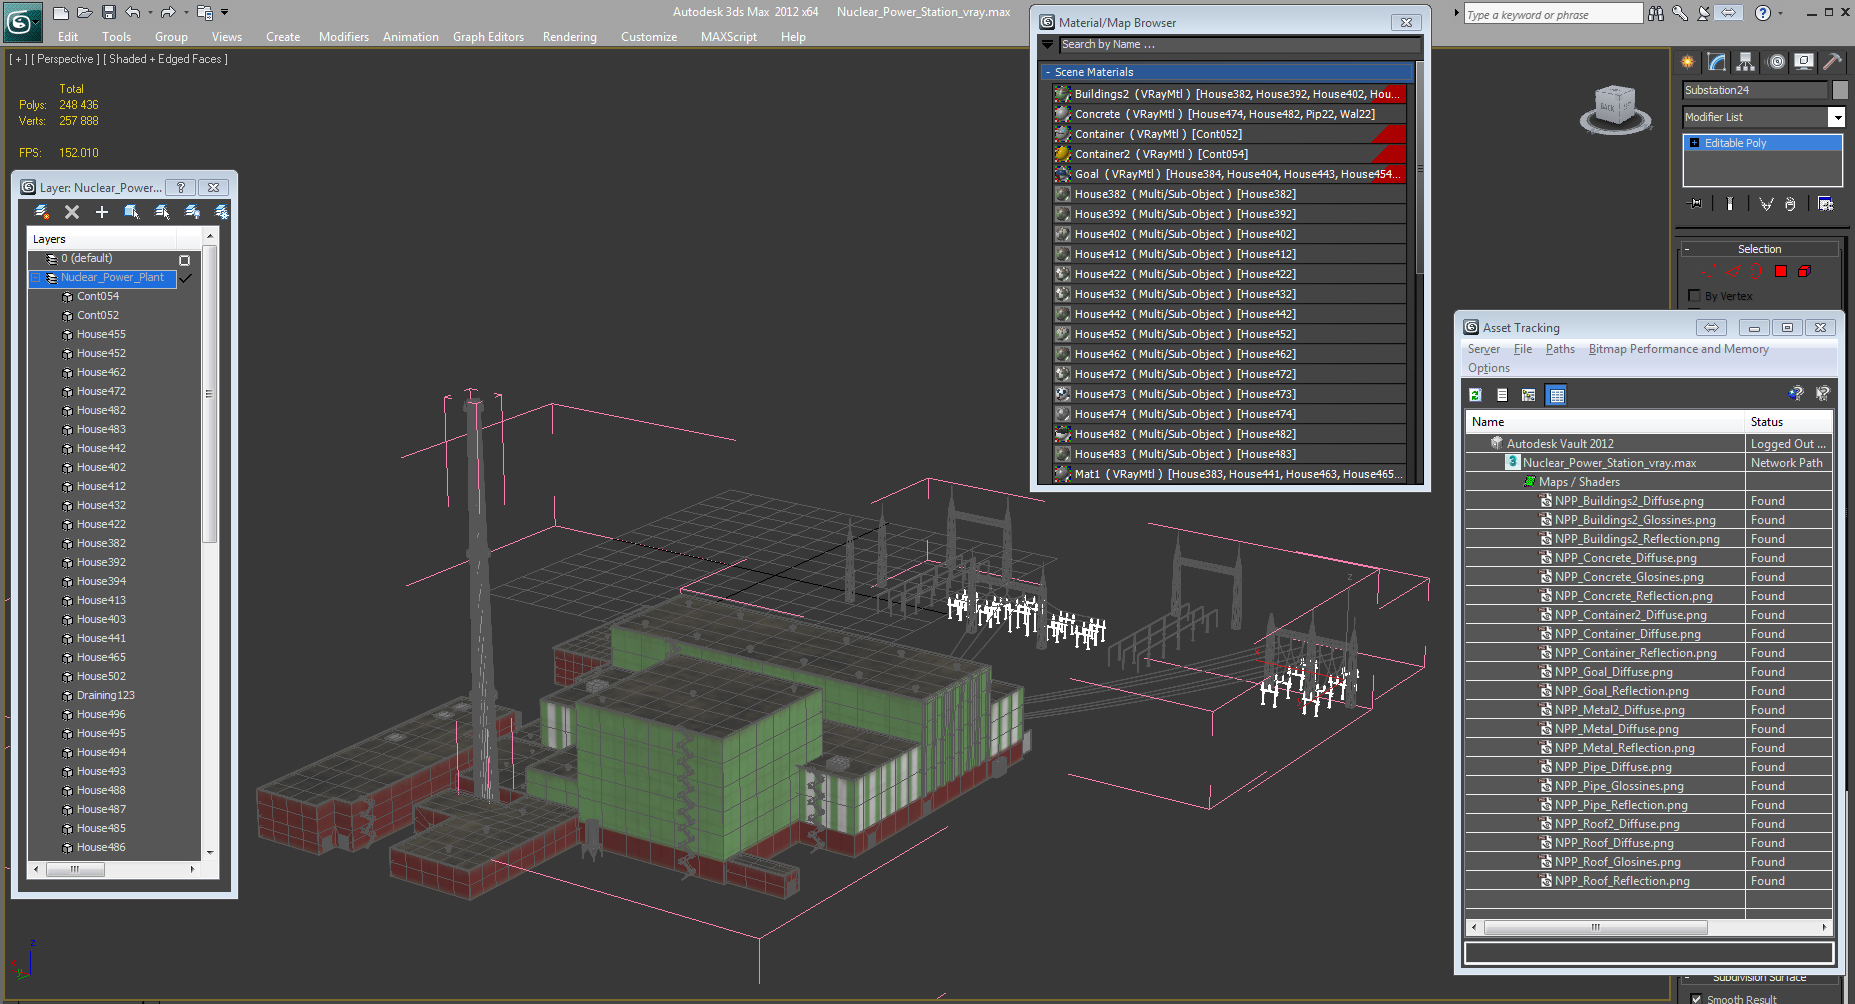
Task: Open Material/Map Browser options triangle
Action: pyautogui.click(x=1047, y=44)
